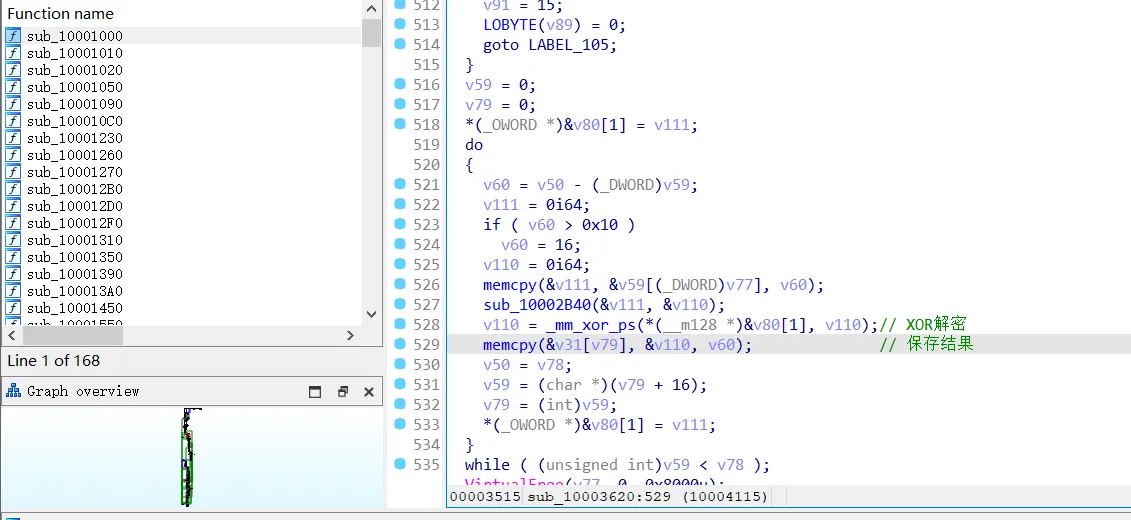
Task: Close the Graph overview panel
Action: pos(368,392)
